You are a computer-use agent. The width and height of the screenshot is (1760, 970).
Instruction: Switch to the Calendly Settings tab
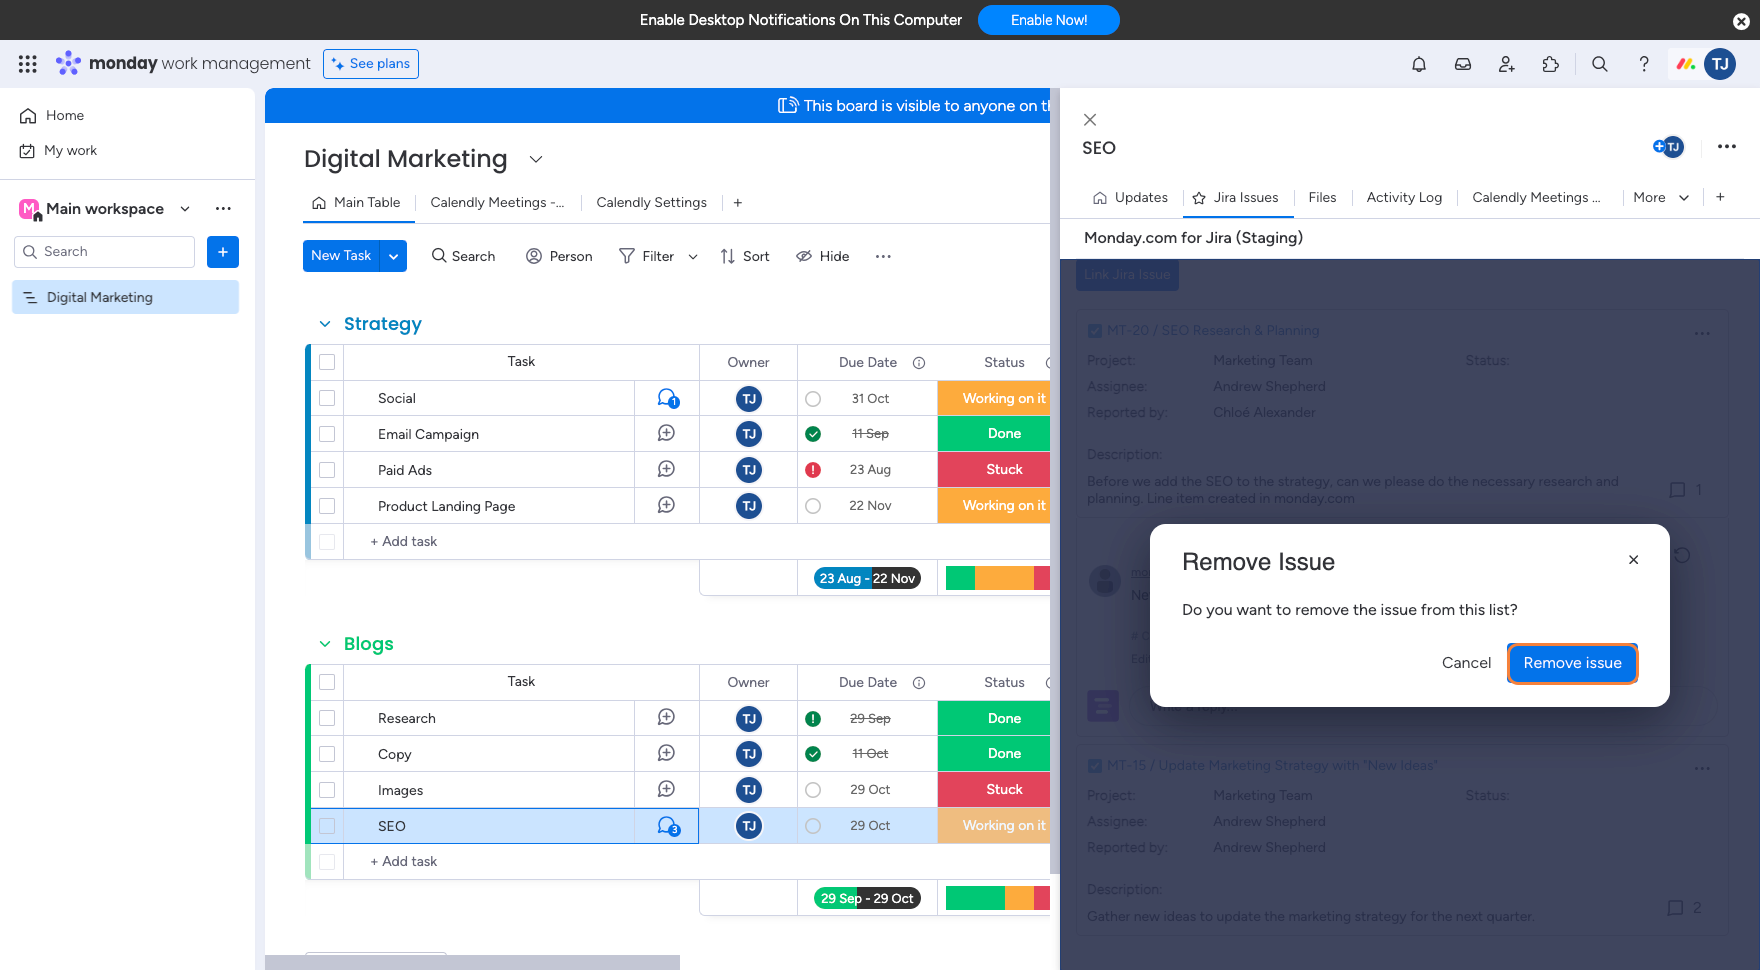(651, 202)
